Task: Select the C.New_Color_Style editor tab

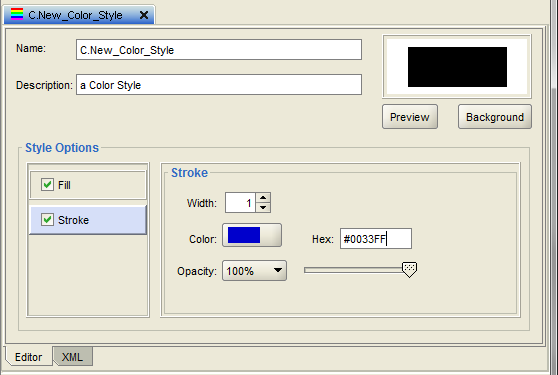Action: pos(79,15)
